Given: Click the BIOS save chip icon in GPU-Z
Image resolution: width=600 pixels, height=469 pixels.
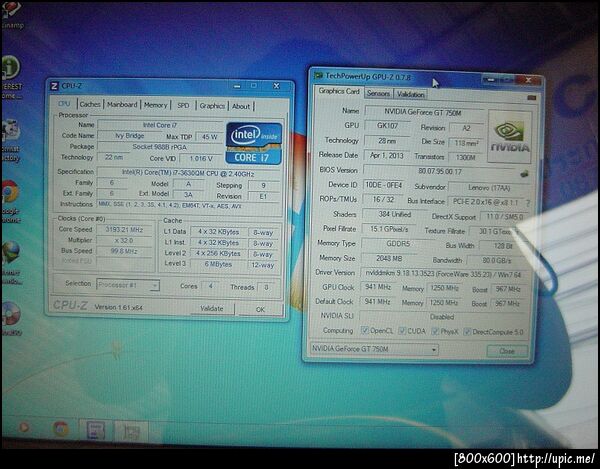Looking at the screenshot, I should [x=524, y=174].
